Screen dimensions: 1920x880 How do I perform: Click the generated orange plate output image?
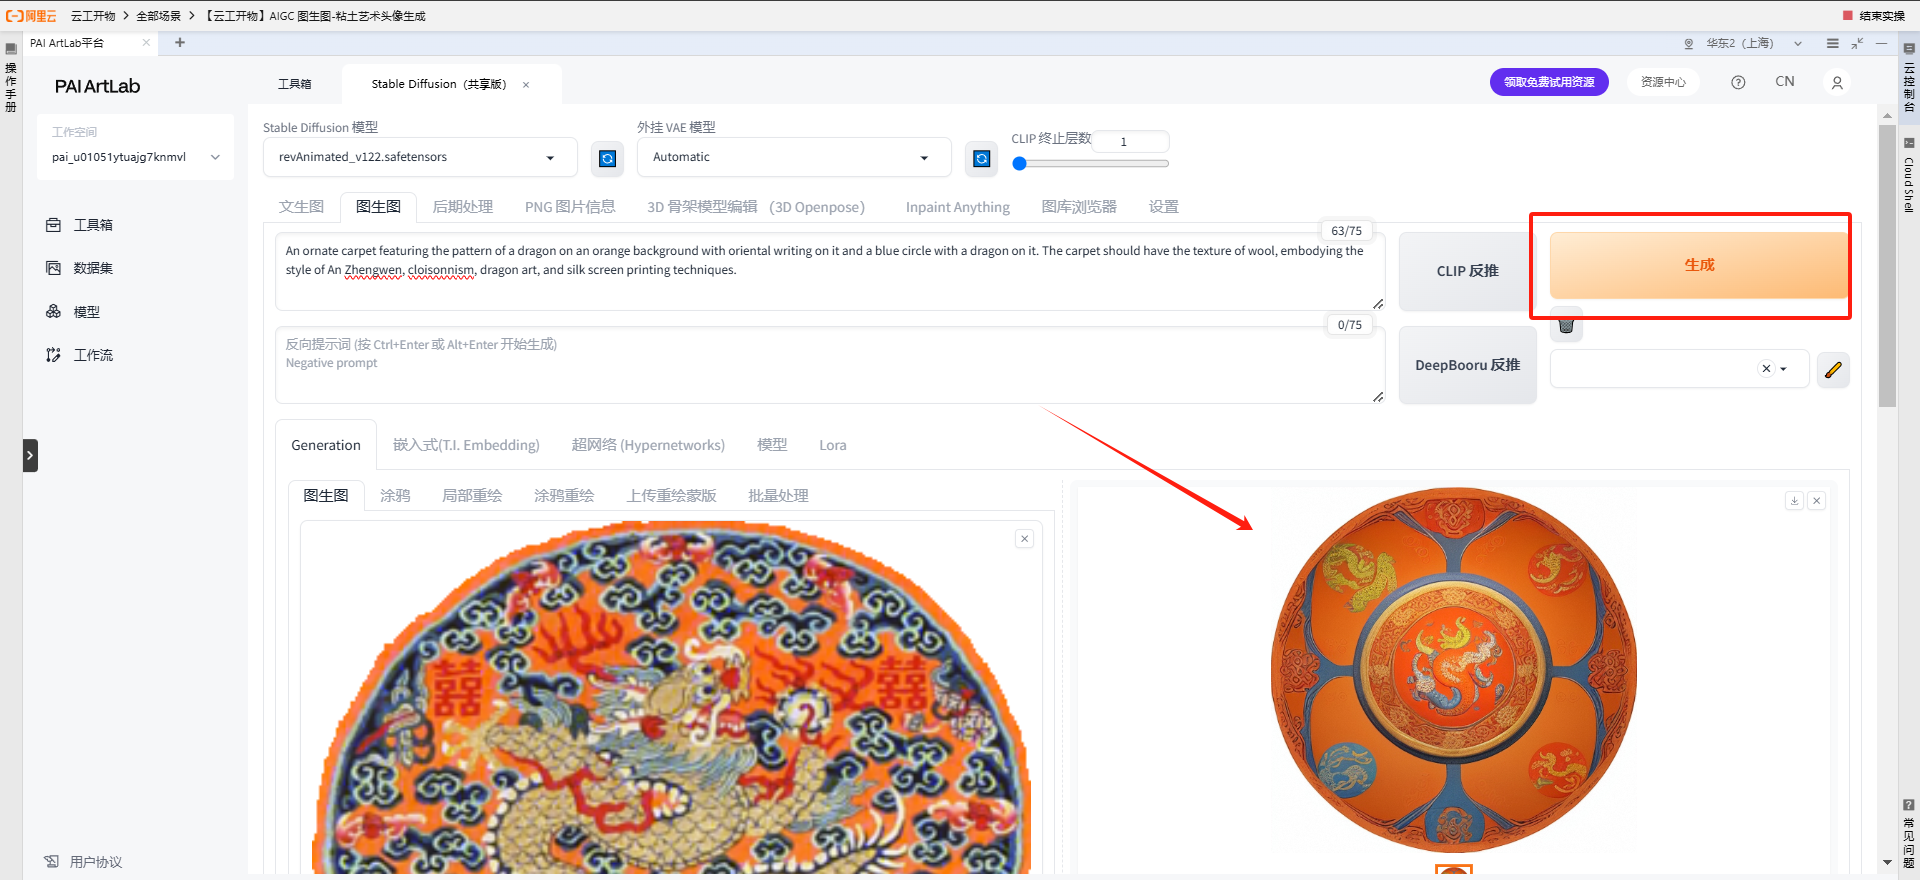[1454, 670]
